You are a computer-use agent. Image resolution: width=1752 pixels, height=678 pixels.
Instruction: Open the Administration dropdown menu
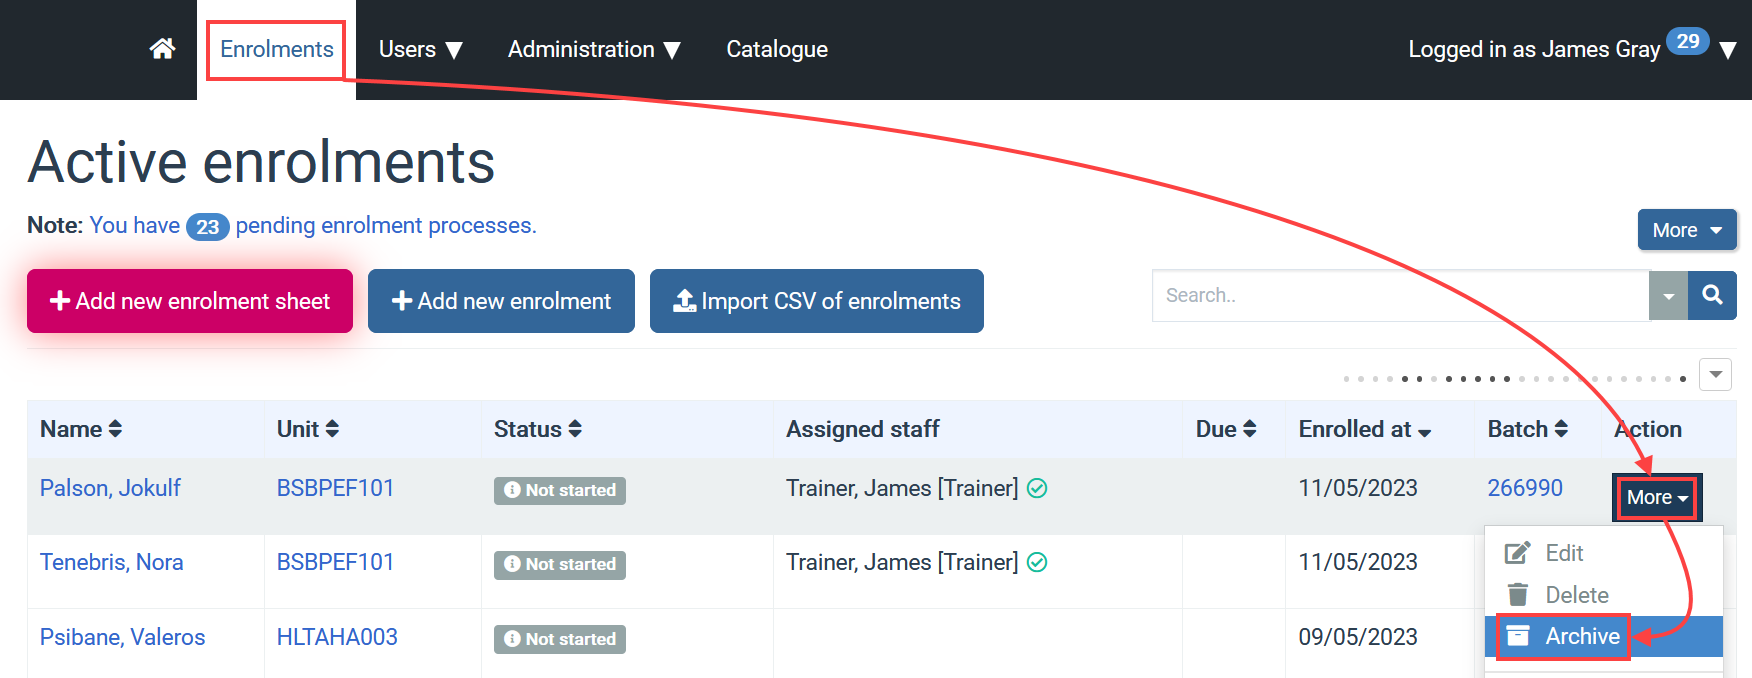pos(593,48)
